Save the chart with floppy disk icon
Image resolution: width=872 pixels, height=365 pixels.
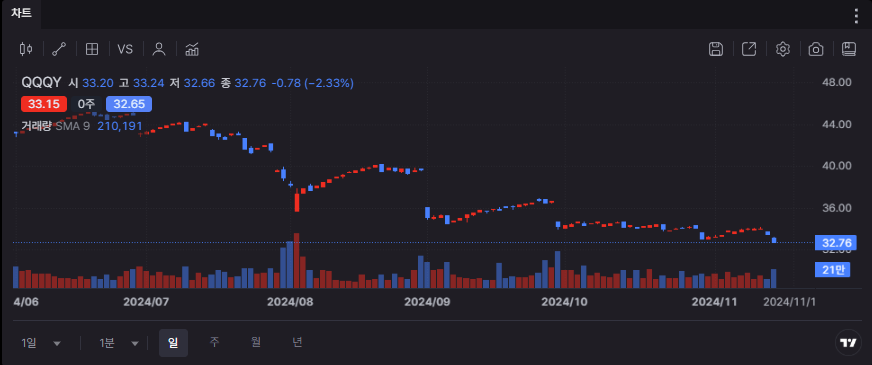(x=716, y=49)
